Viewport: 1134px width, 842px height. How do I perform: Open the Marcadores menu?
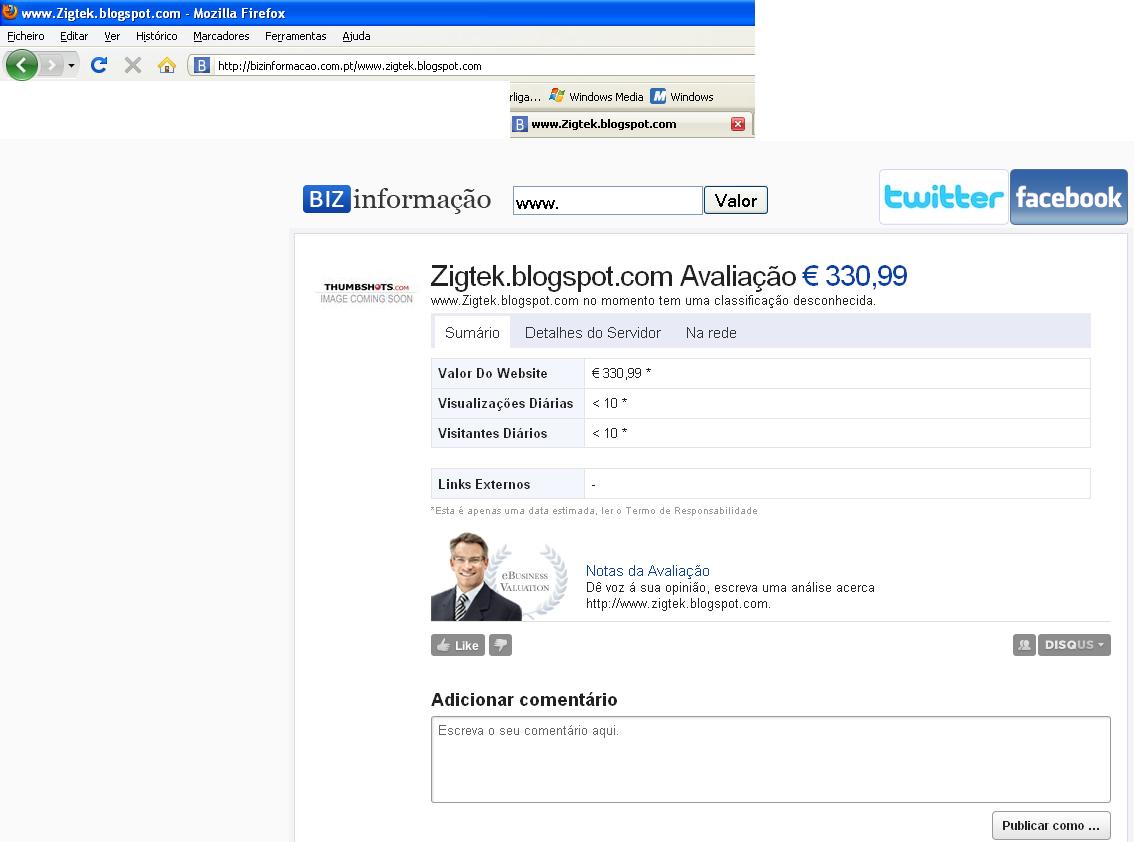pos(221,36)
